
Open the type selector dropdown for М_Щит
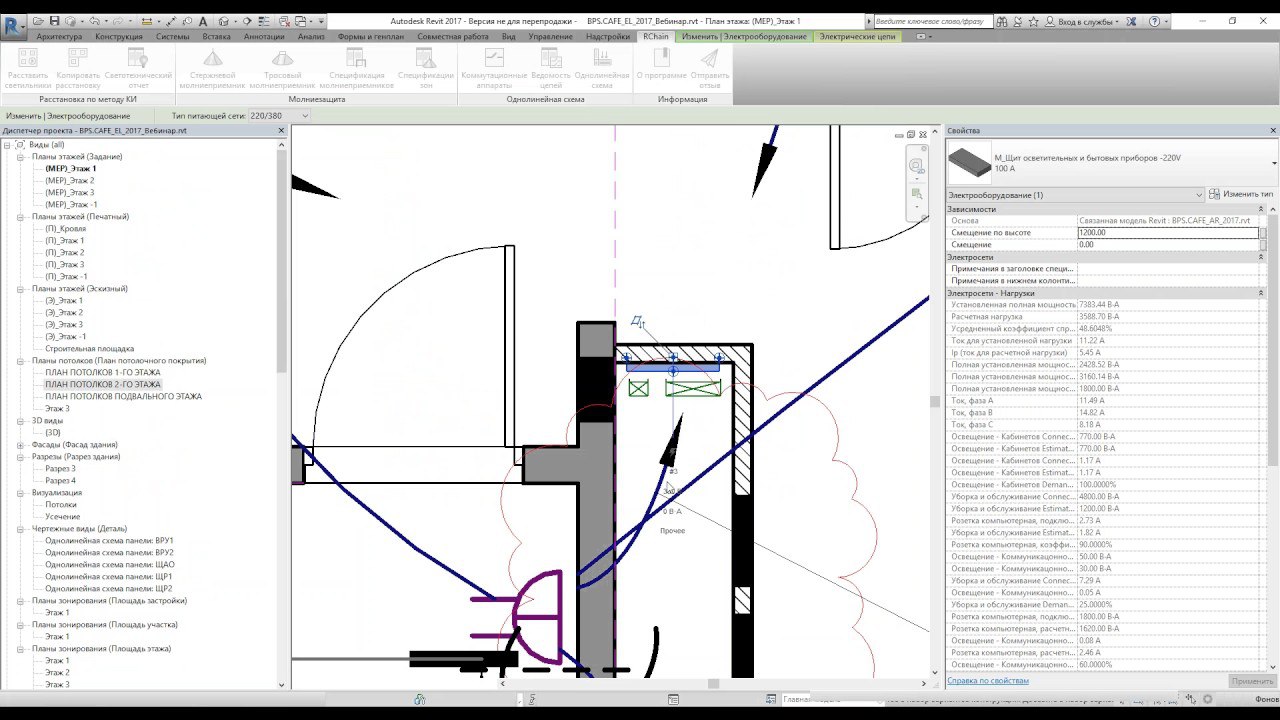coord(1274,163)
